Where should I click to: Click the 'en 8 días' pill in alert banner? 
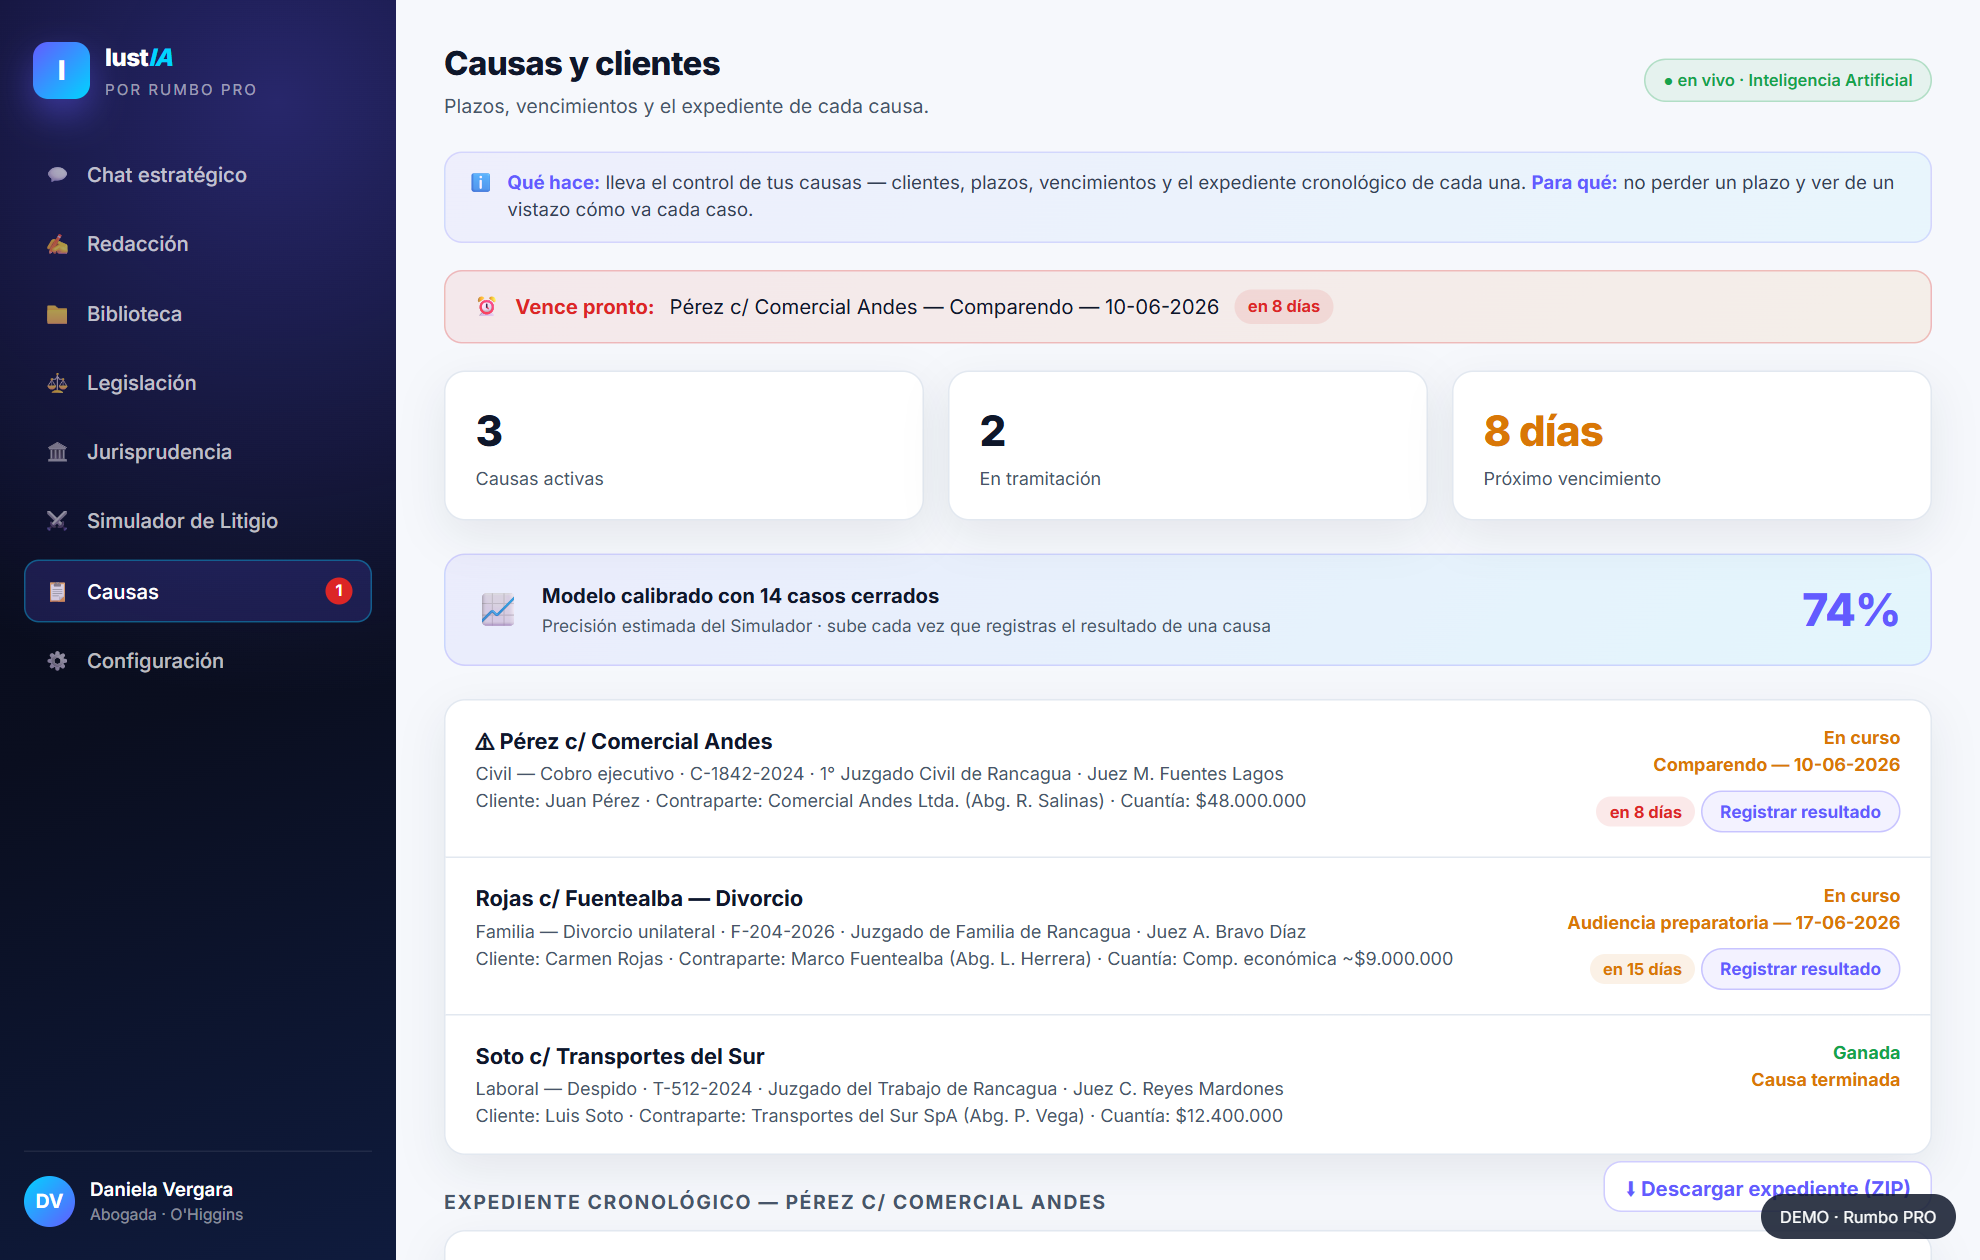coord(1283,306)
